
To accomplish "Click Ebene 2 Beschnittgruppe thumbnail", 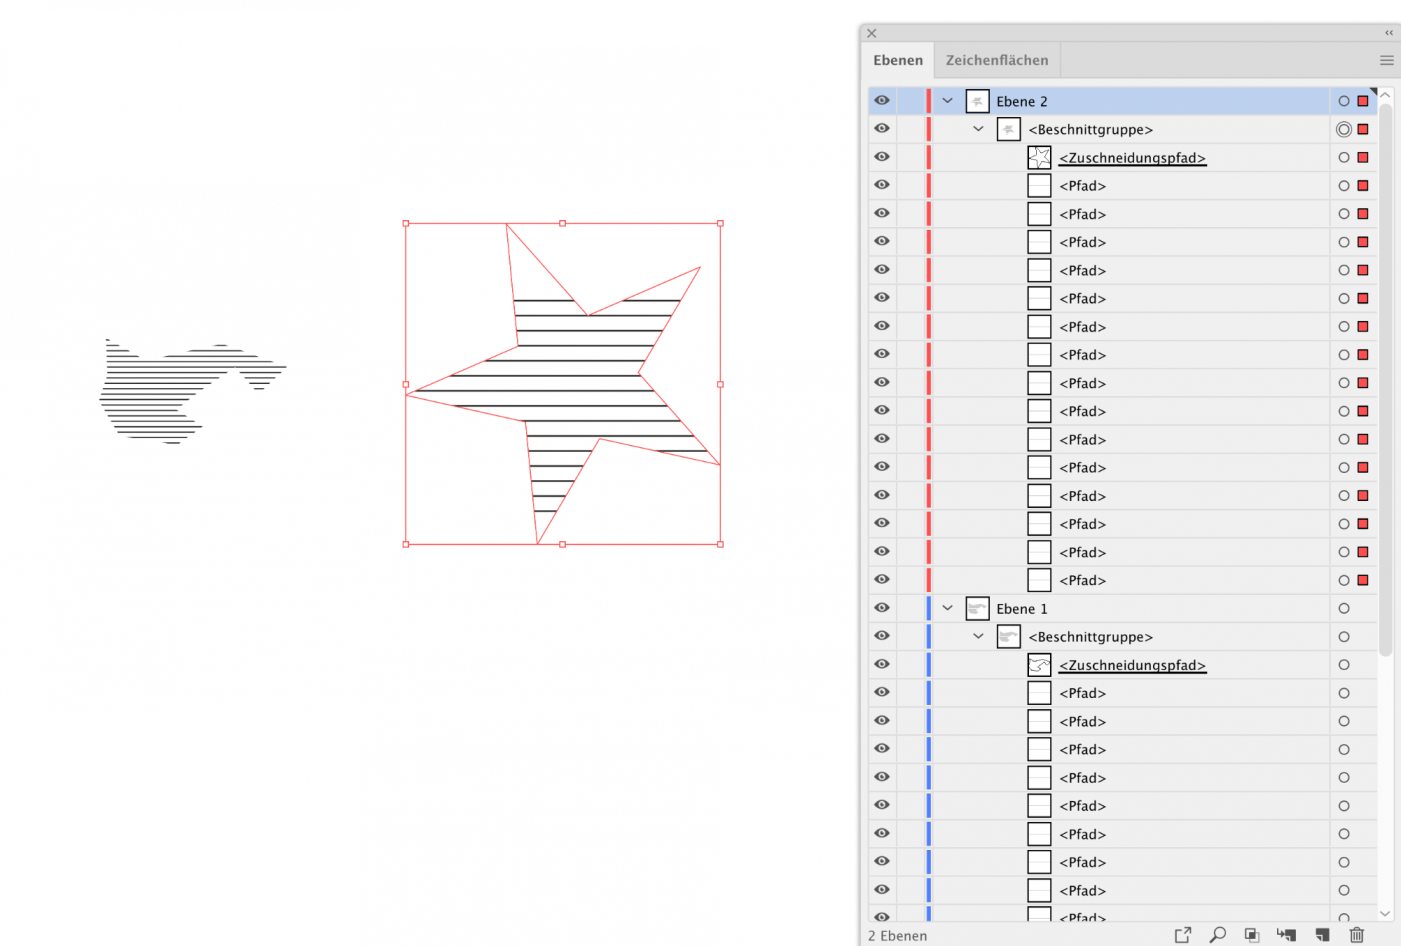I will pyautogui.click(x=1008, y=129).
